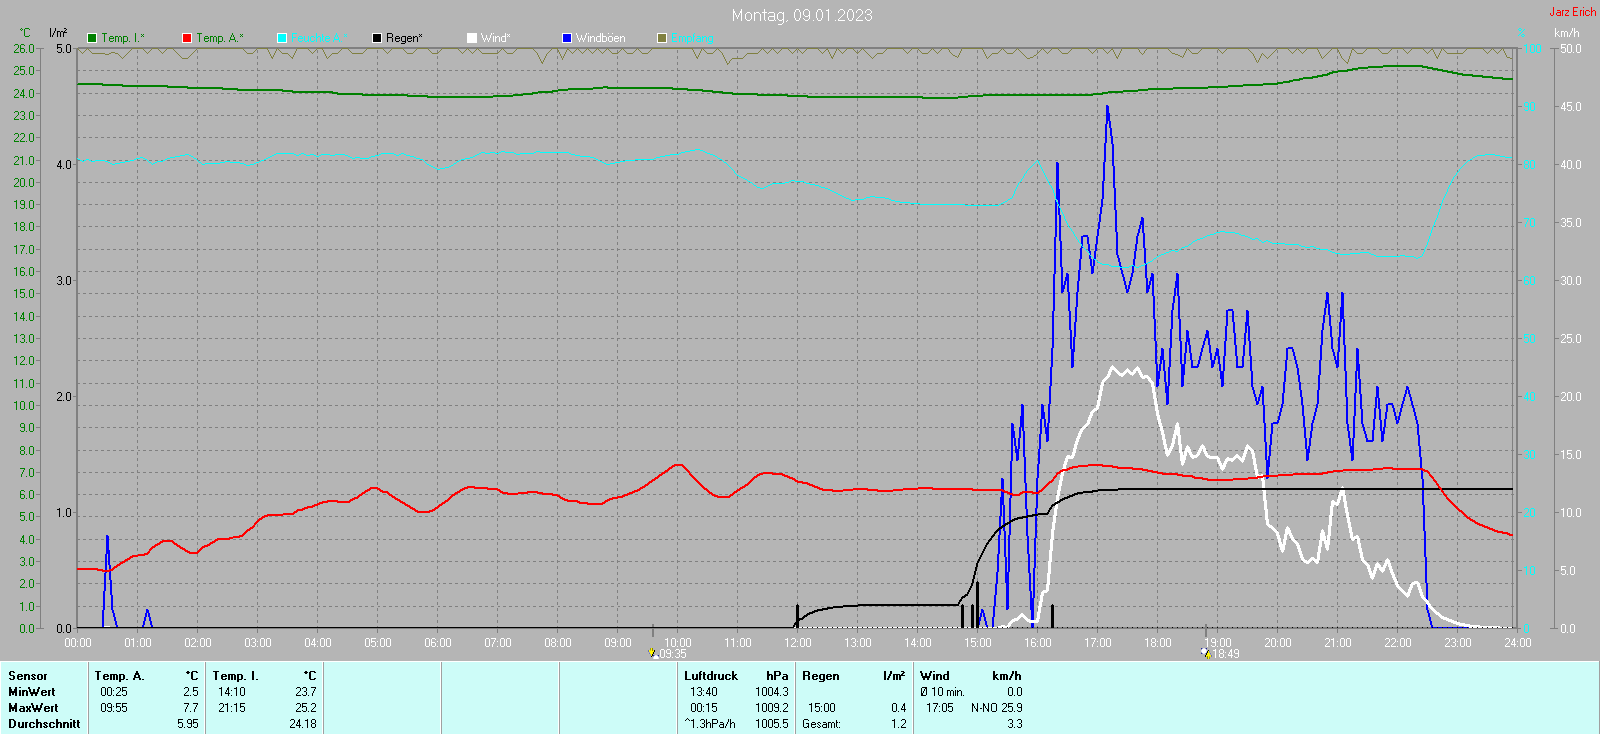Click the black Regen legend swatch
Viewport: 1600px width, 734px height.
377,38
